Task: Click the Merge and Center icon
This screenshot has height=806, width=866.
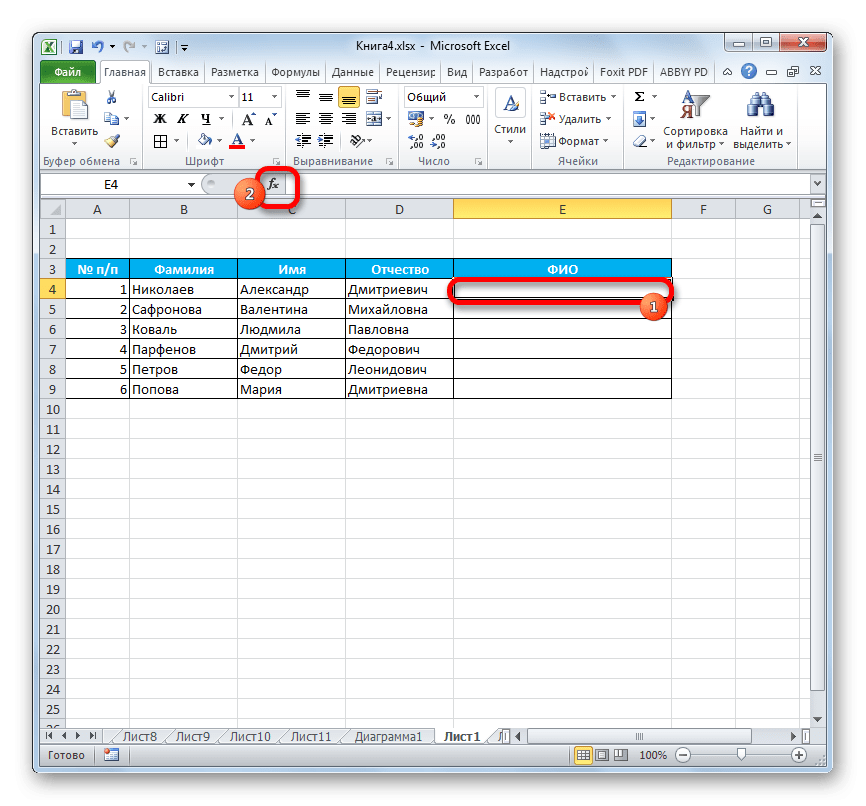Action: 374,119
